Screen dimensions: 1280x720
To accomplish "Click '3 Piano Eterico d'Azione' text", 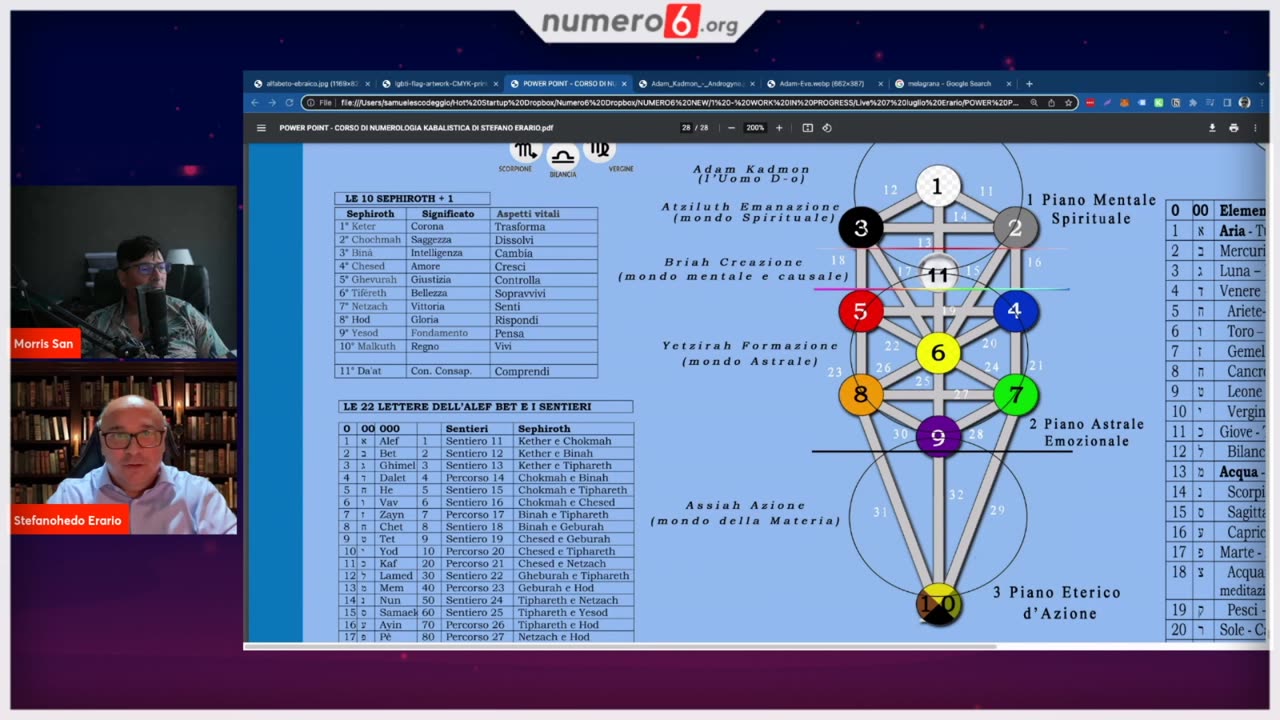I will click(x=1057, y=602).
